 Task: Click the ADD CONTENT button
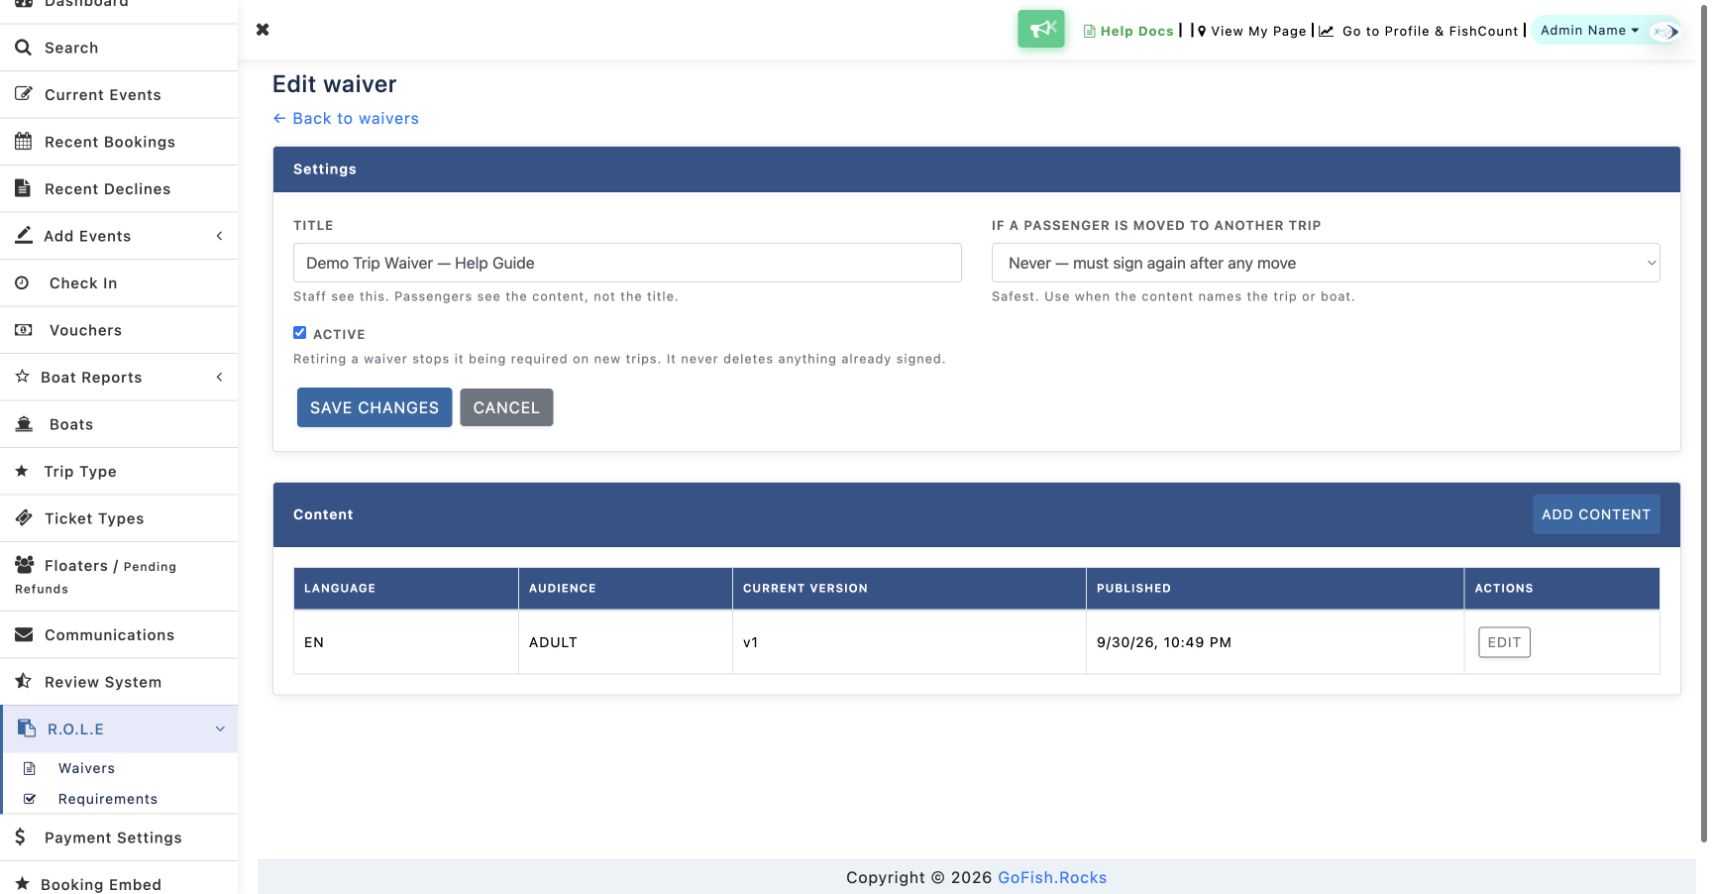(x=1595, y=514)
